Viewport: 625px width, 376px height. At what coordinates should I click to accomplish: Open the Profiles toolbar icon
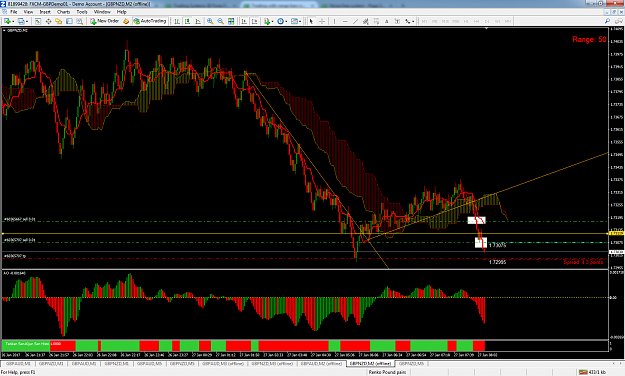[x=21, y=21]
